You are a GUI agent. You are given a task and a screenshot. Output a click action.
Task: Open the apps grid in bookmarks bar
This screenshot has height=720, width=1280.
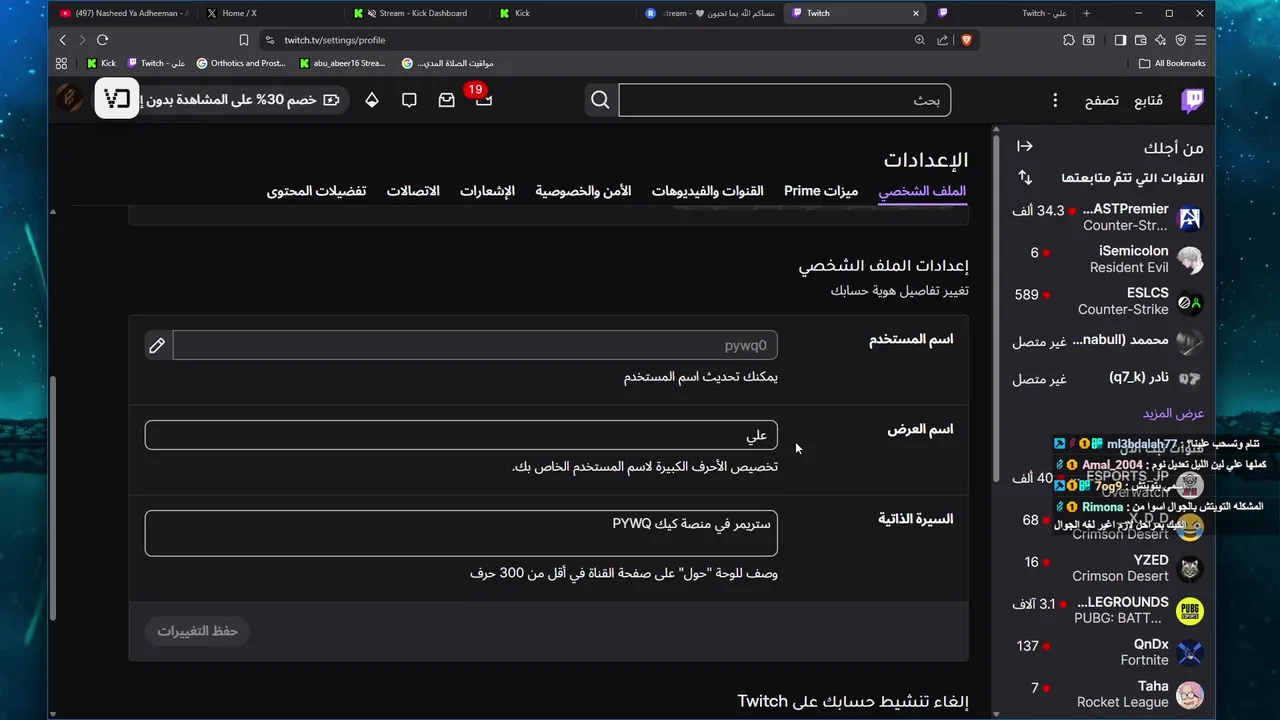pyautogui.click(x=61, y=63)
